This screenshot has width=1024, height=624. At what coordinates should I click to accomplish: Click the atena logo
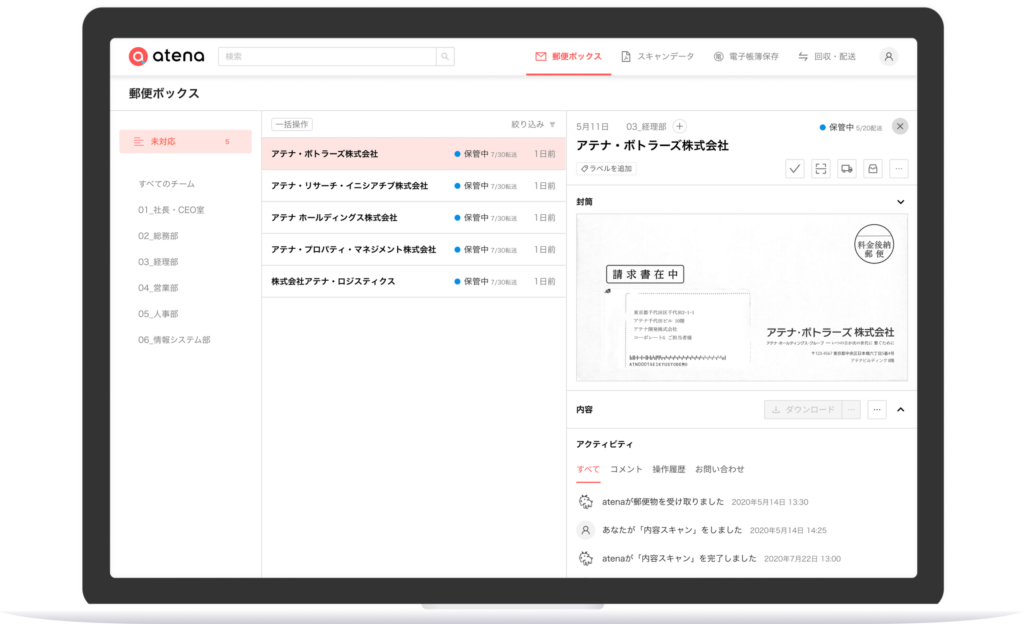pyautogui.click(x=166, y=57)
